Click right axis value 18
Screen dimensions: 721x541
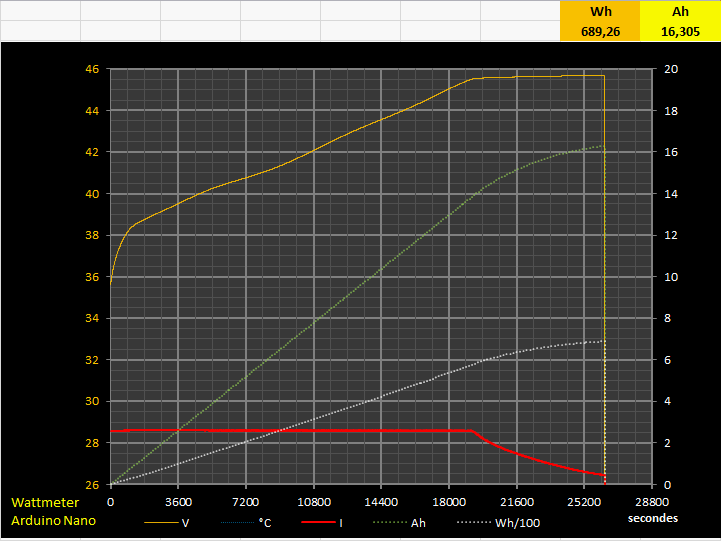[671, 111]
